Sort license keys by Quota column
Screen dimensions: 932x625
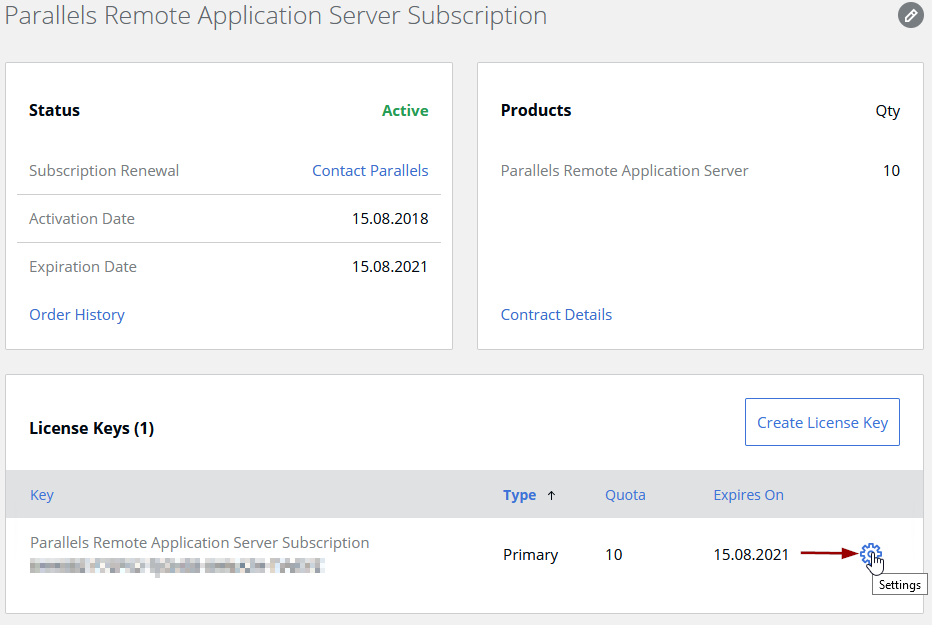[x=625, y=495]
